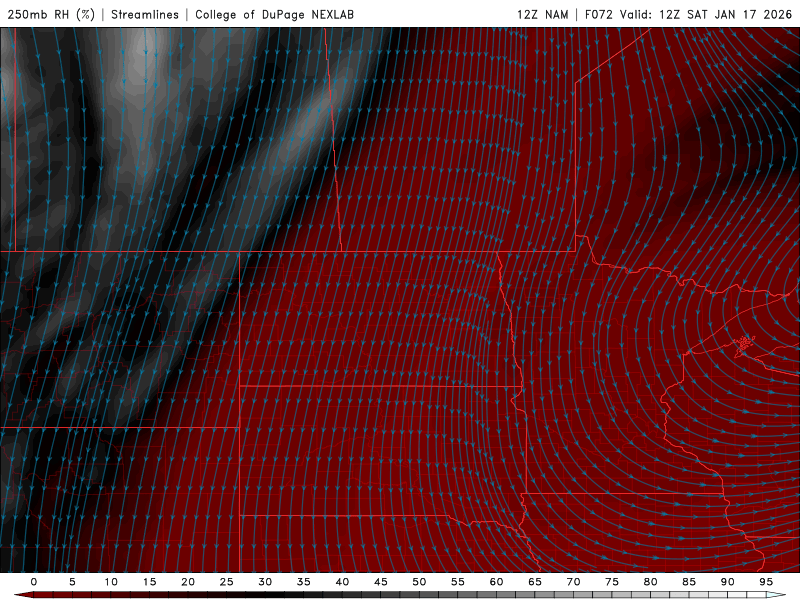Viewport: 800px width, 600px height.
Task: Click the colorbar label '35'
Action: 303,582
